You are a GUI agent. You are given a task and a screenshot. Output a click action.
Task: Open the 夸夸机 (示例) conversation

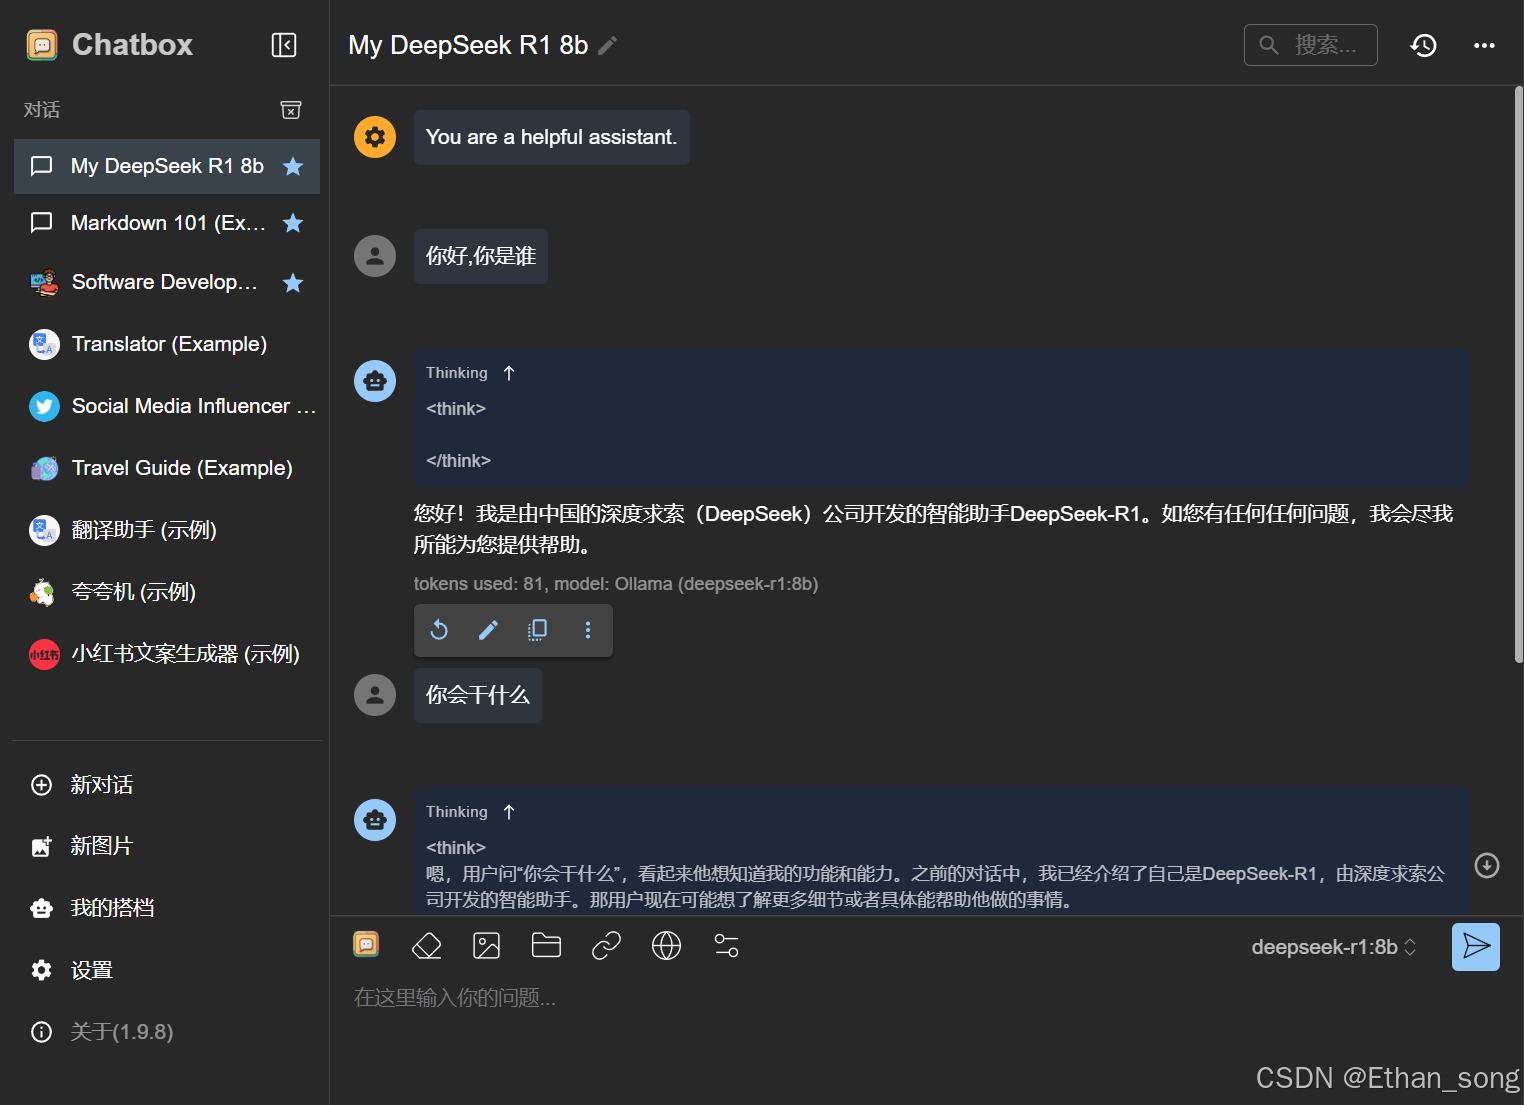[167, 592]
